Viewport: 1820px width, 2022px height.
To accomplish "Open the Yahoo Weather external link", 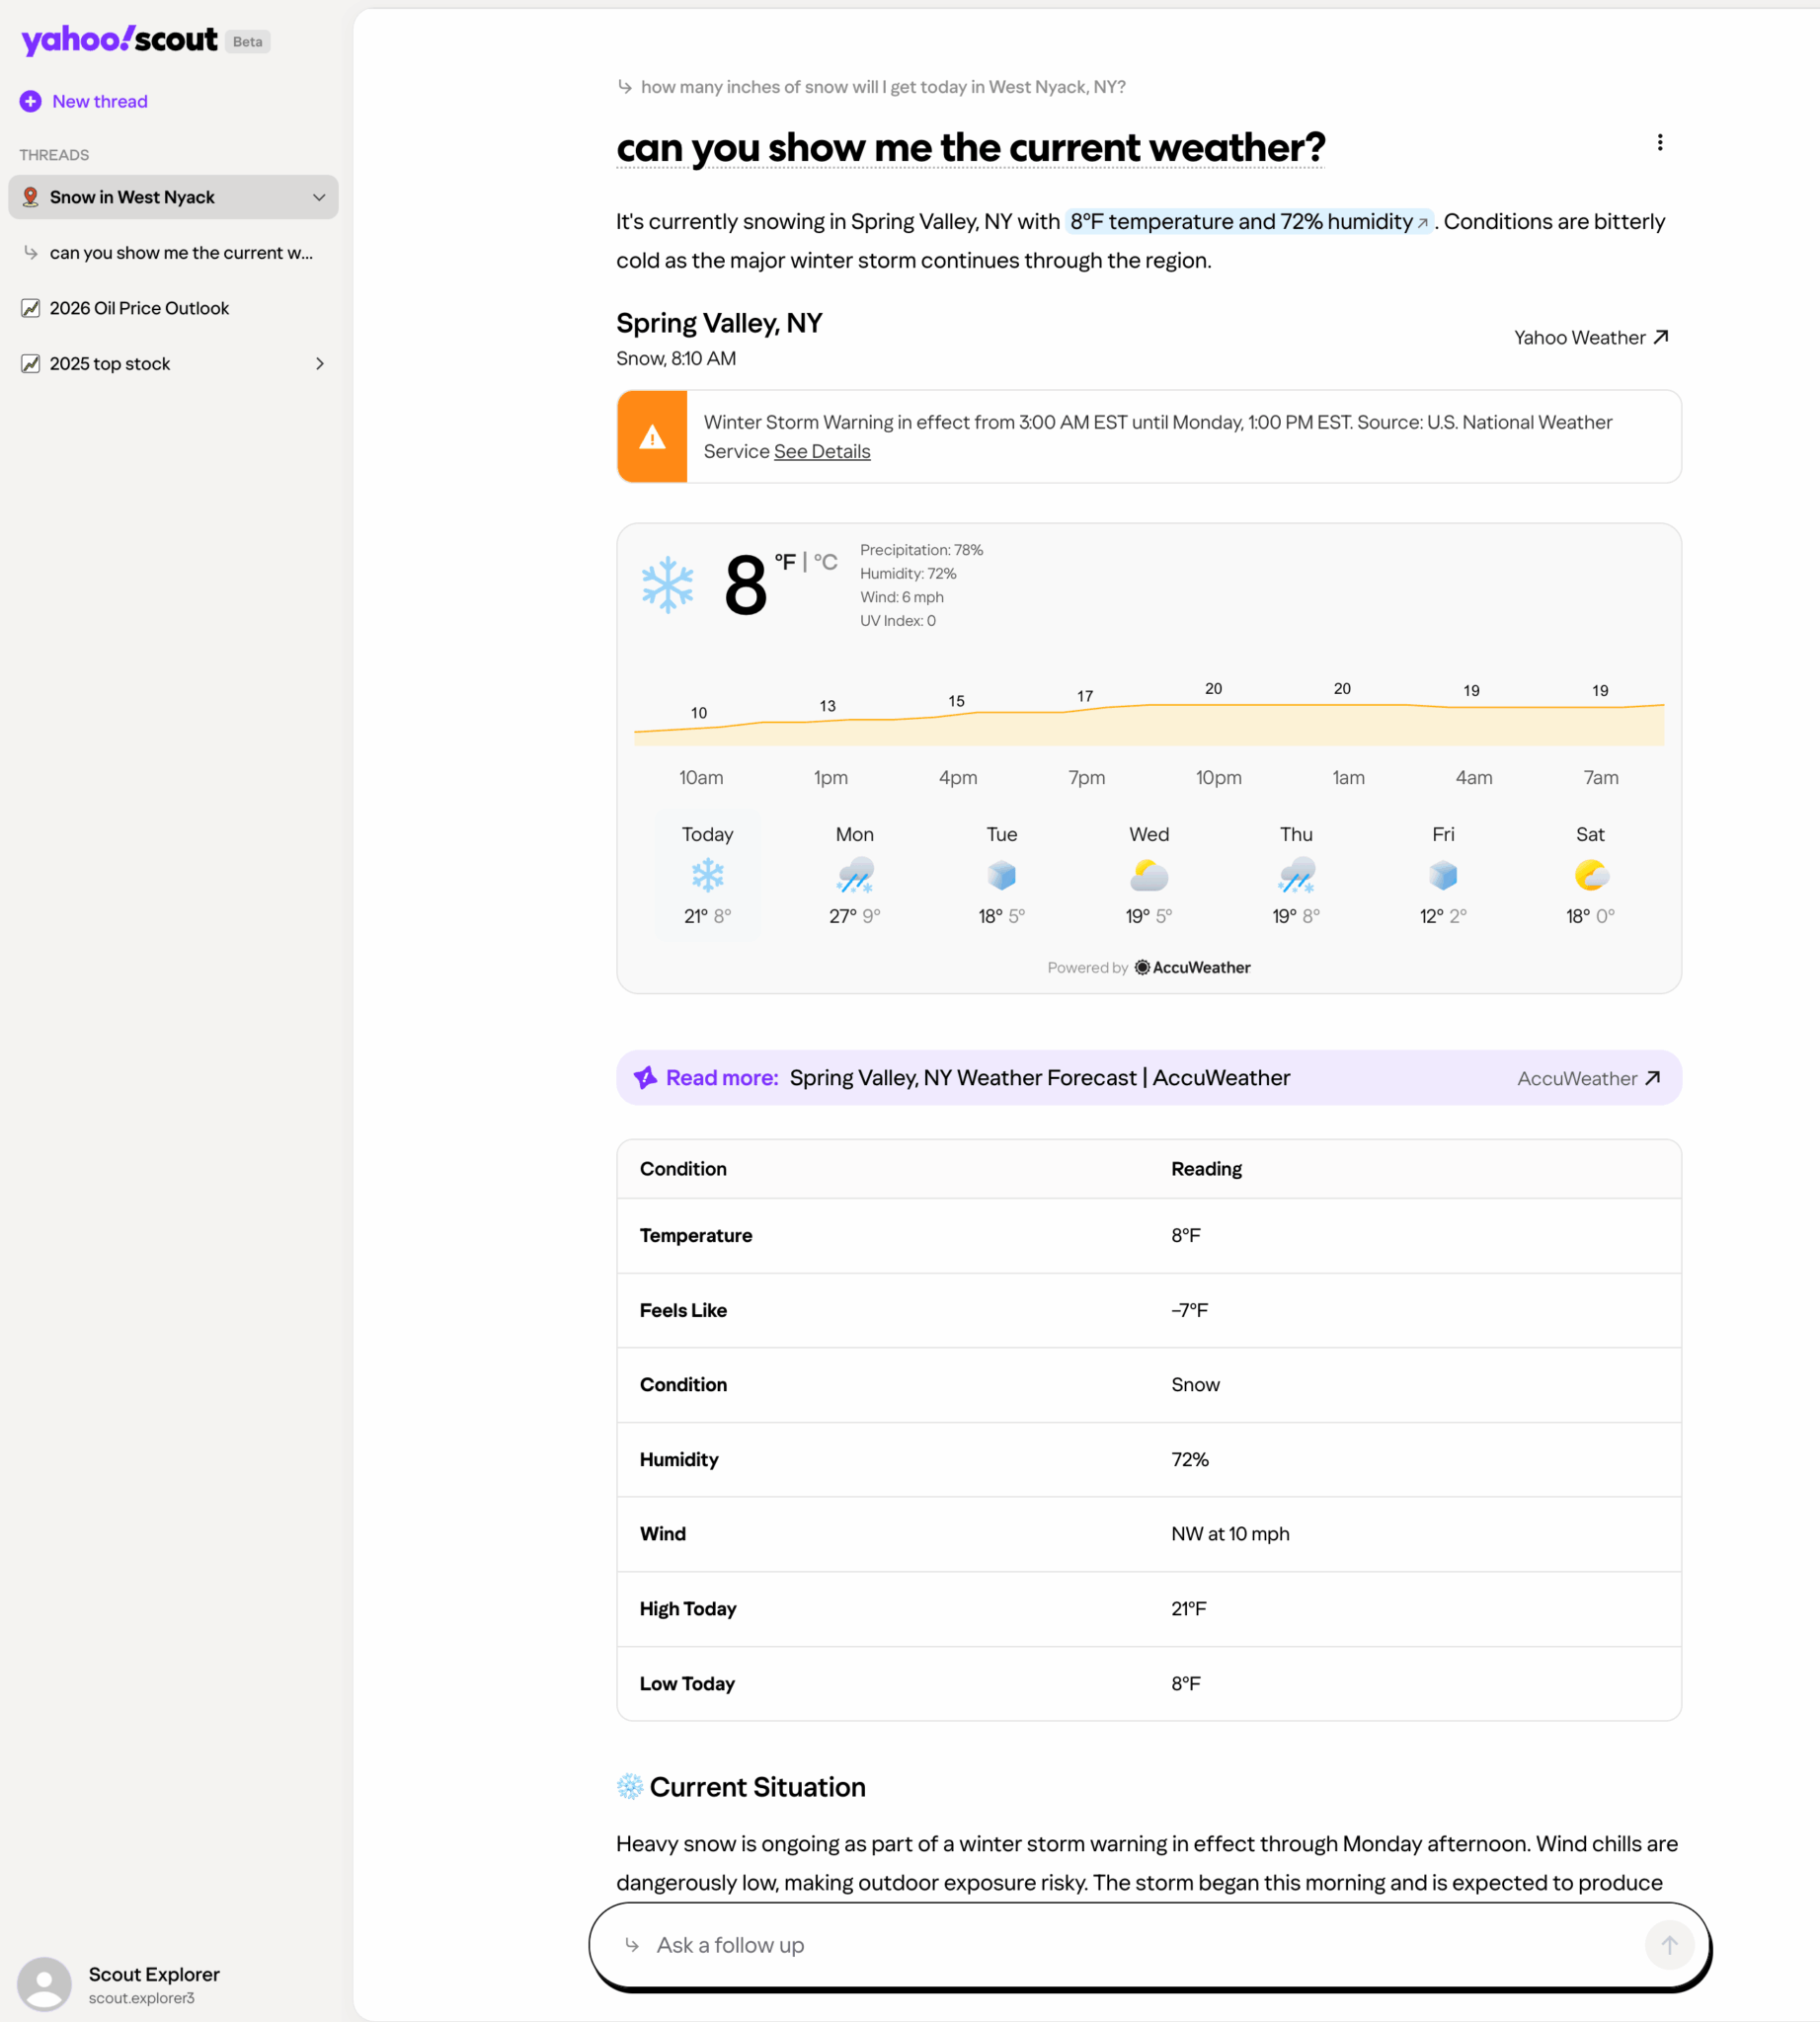I will coord(1590,338).
